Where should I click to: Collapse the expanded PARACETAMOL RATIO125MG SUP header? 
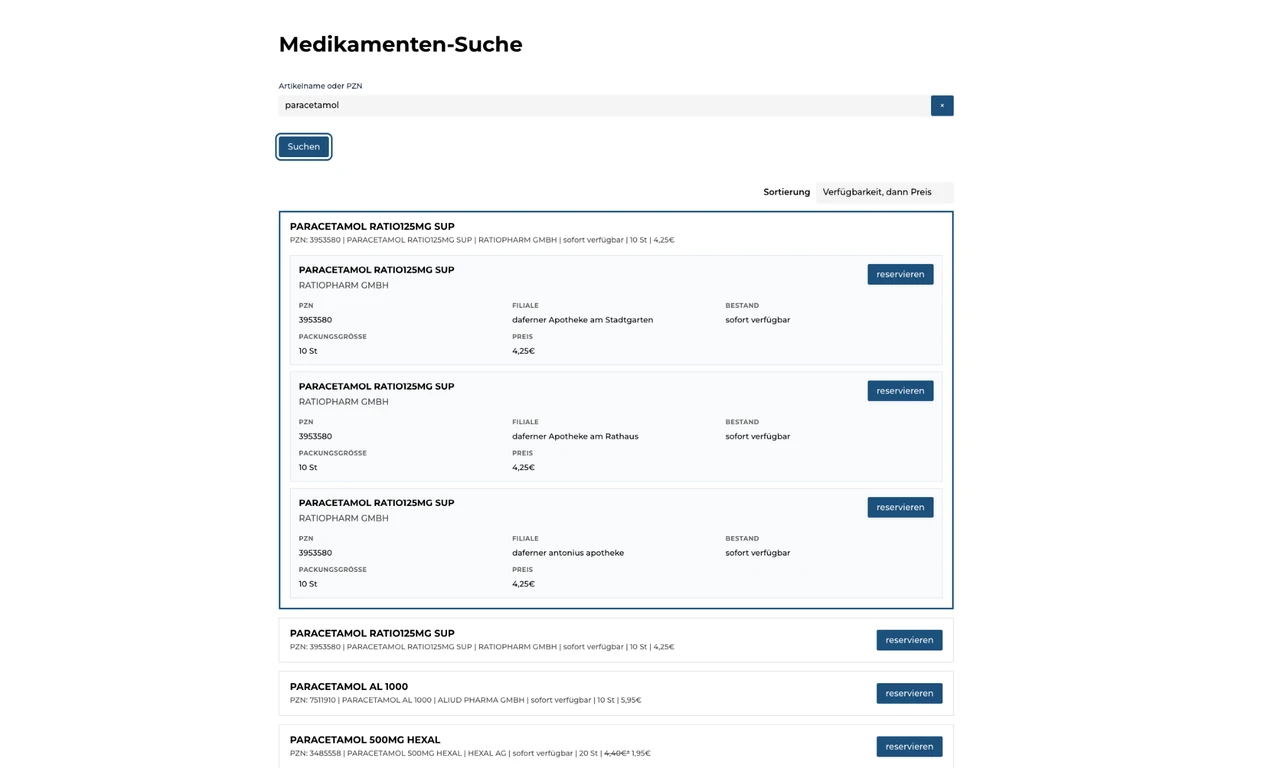pos(372,227)
